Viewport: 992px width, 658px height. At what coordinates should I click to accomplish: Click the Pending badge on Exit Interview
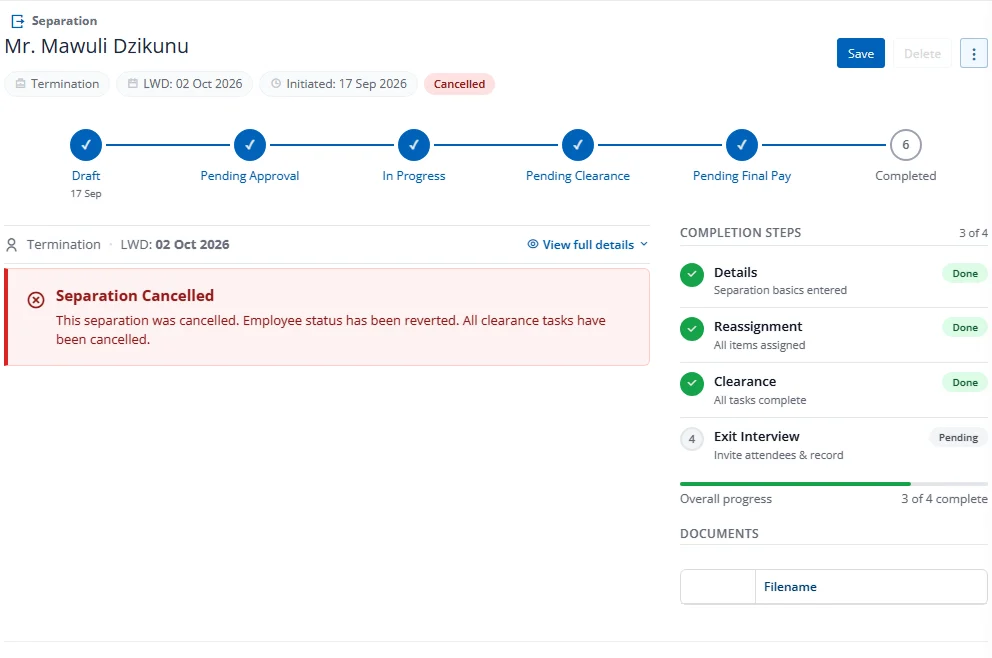click(958, 438)
